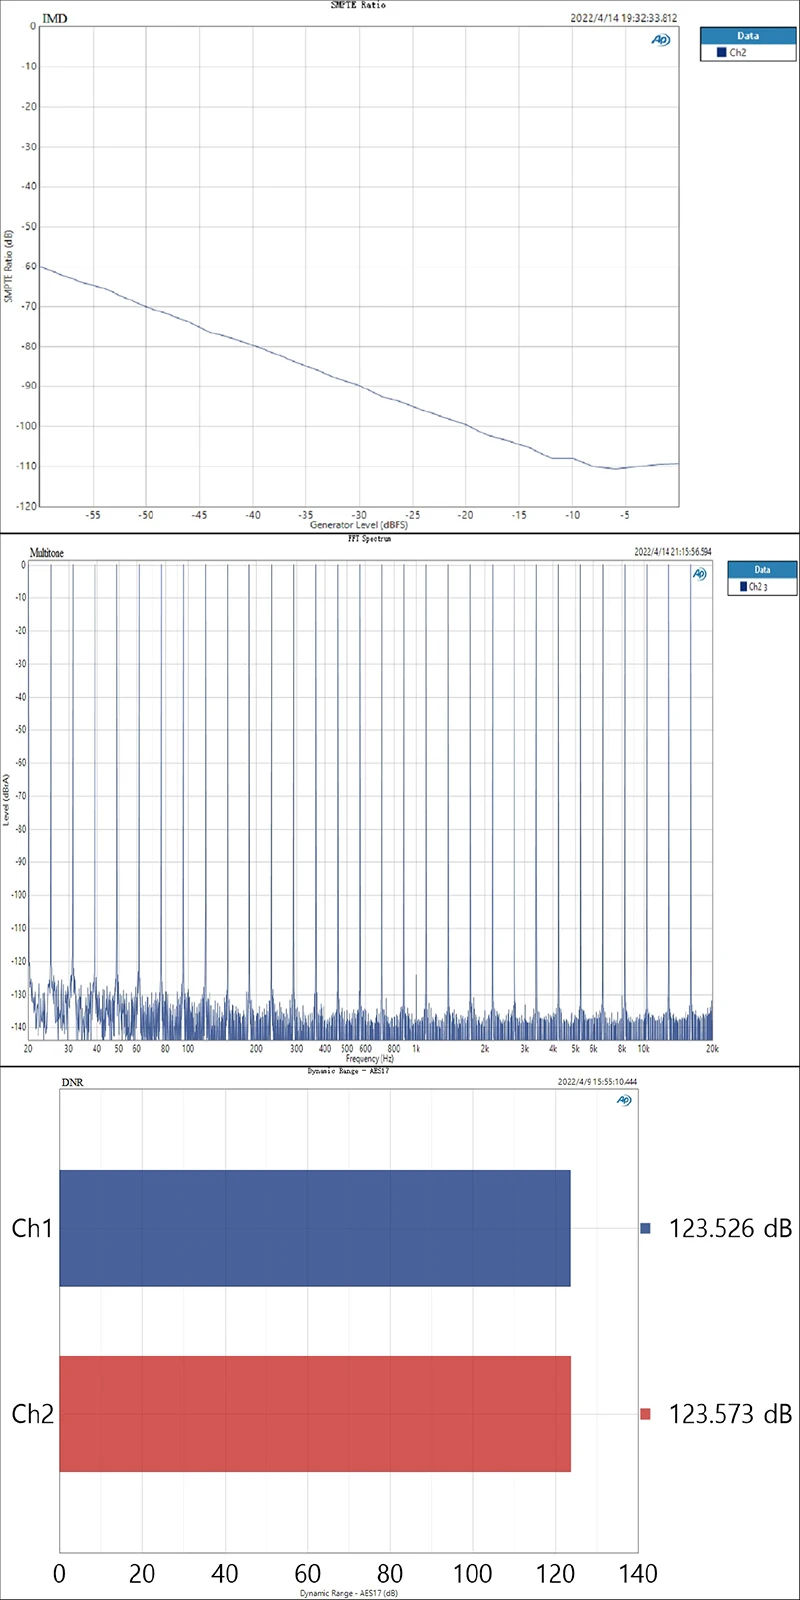The width and height of the screenshot is (800, 1600).
Task: Click the SMPTE Ratio heading above the IMD graph
Action: (358, 5)
